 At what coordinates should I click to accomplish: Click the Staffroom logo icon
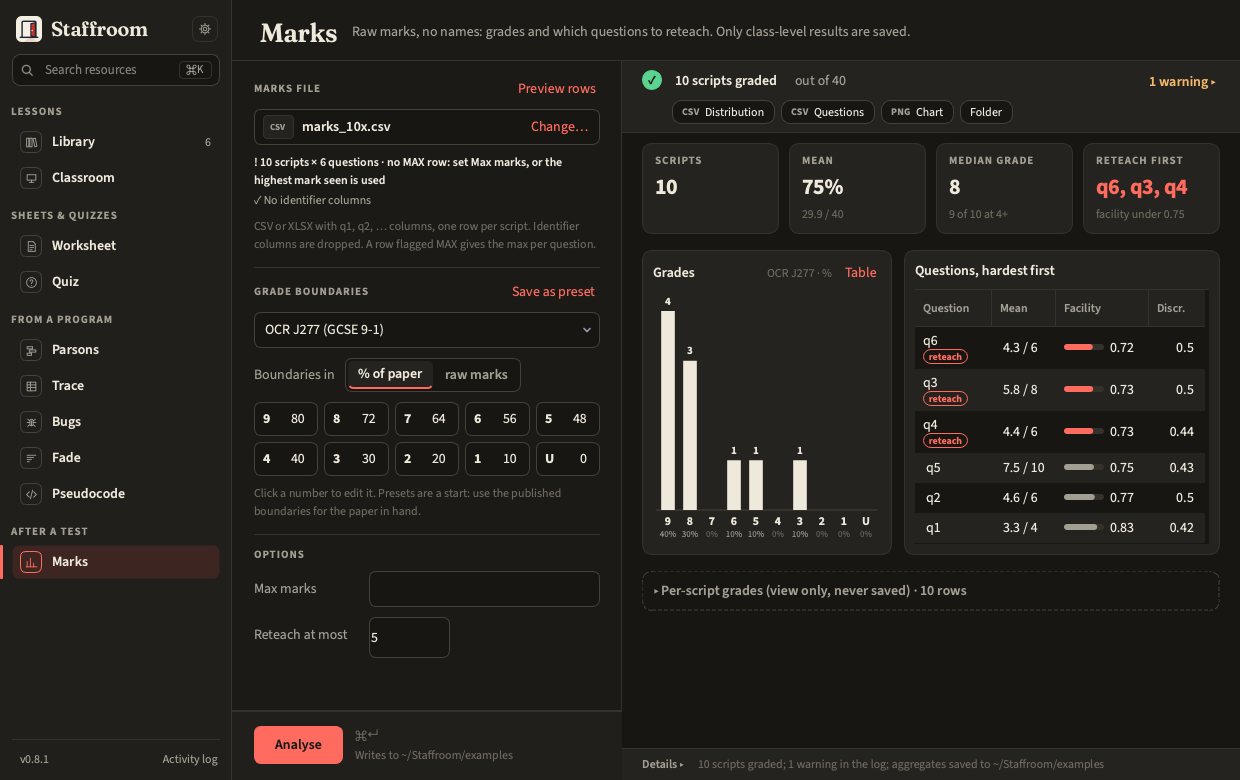[x=29, y=29]
